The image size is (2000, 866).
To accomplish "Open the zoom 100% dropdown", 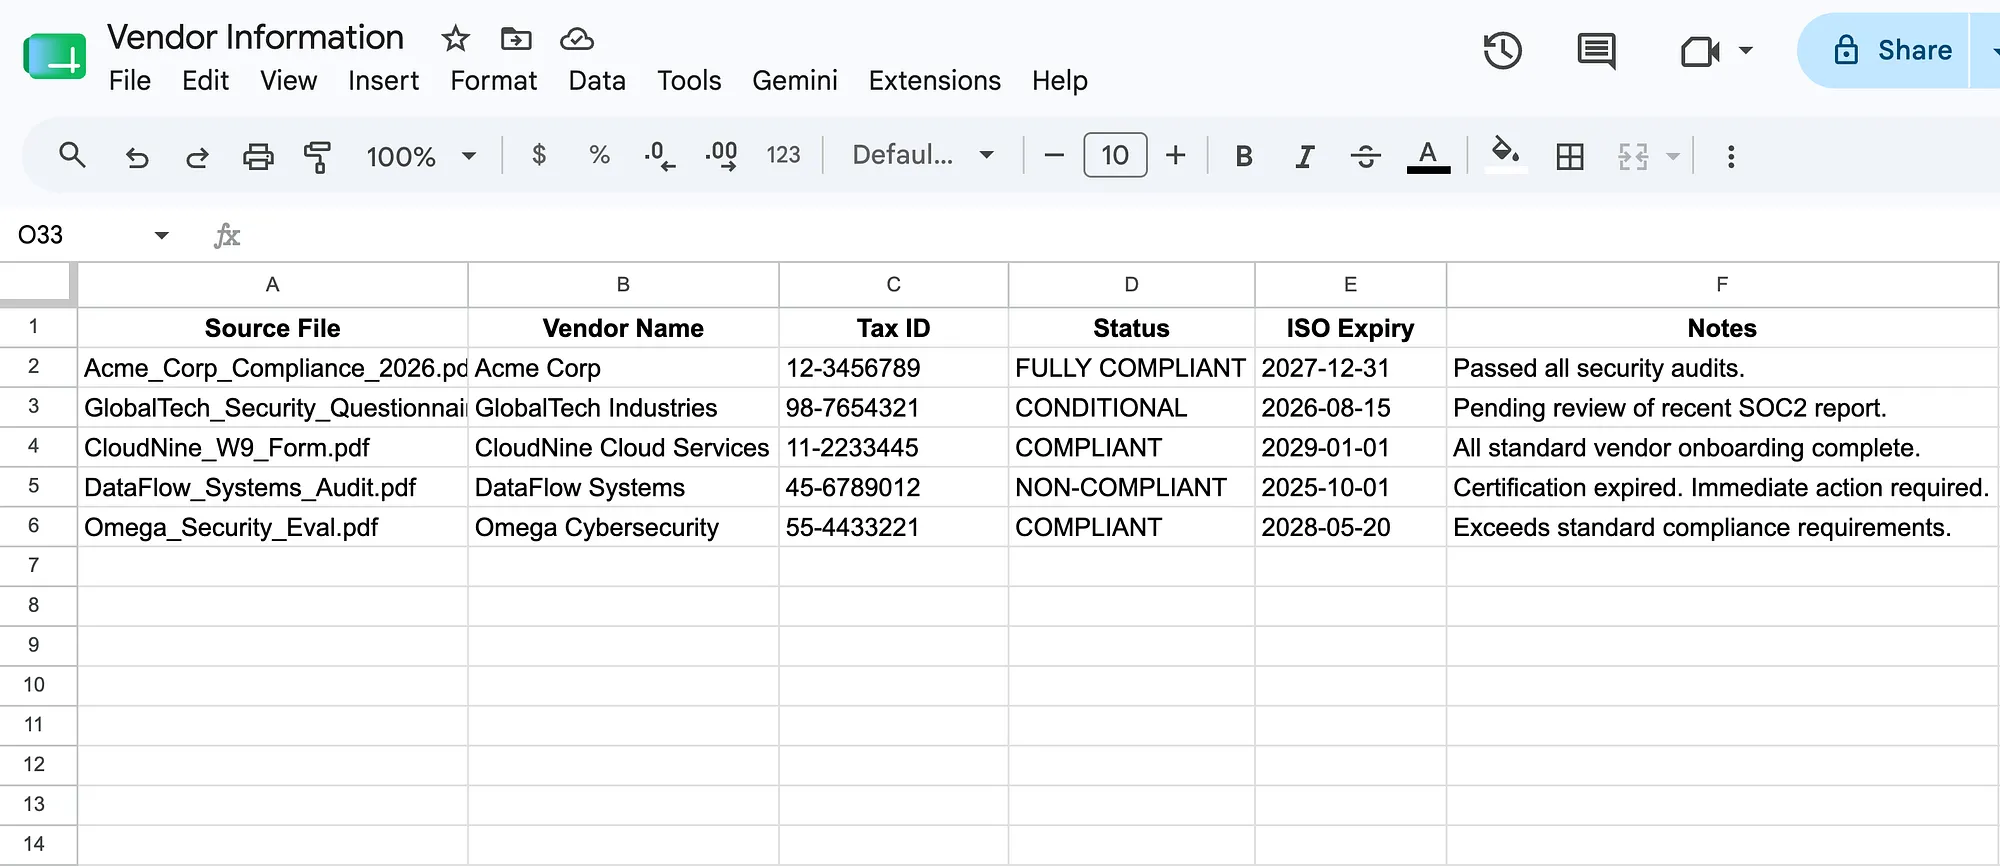I will click(420, 156).
